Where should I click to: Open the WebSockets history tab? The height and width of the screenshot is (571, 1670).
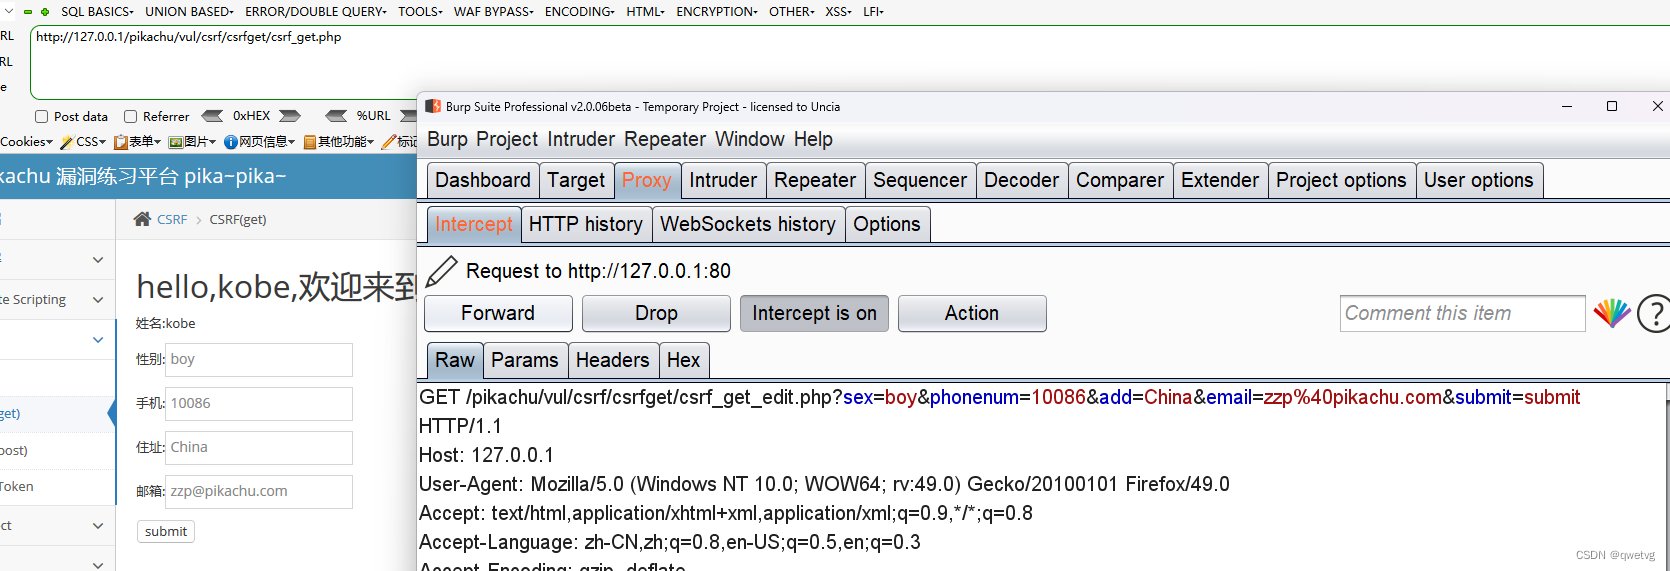click(x=748, y=224)
